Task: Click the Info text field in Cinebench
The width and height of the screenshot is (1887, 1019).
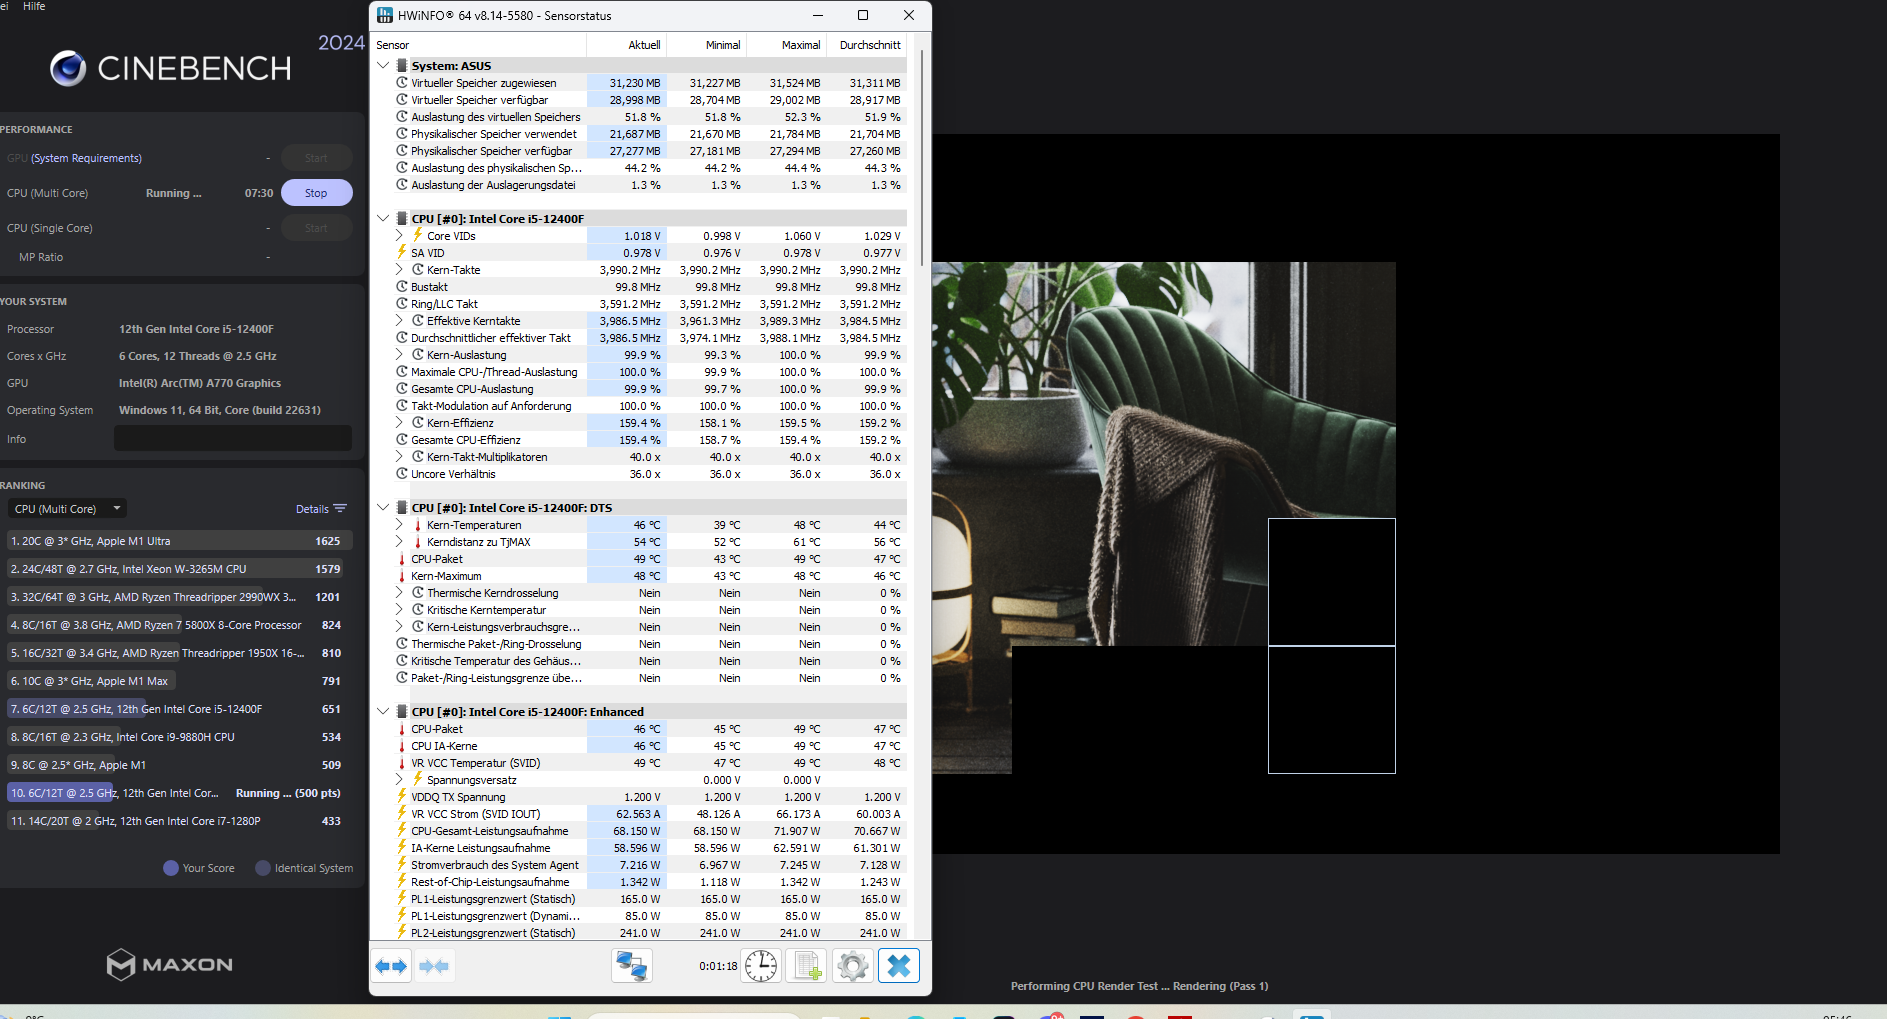Action: pos(232,438)
